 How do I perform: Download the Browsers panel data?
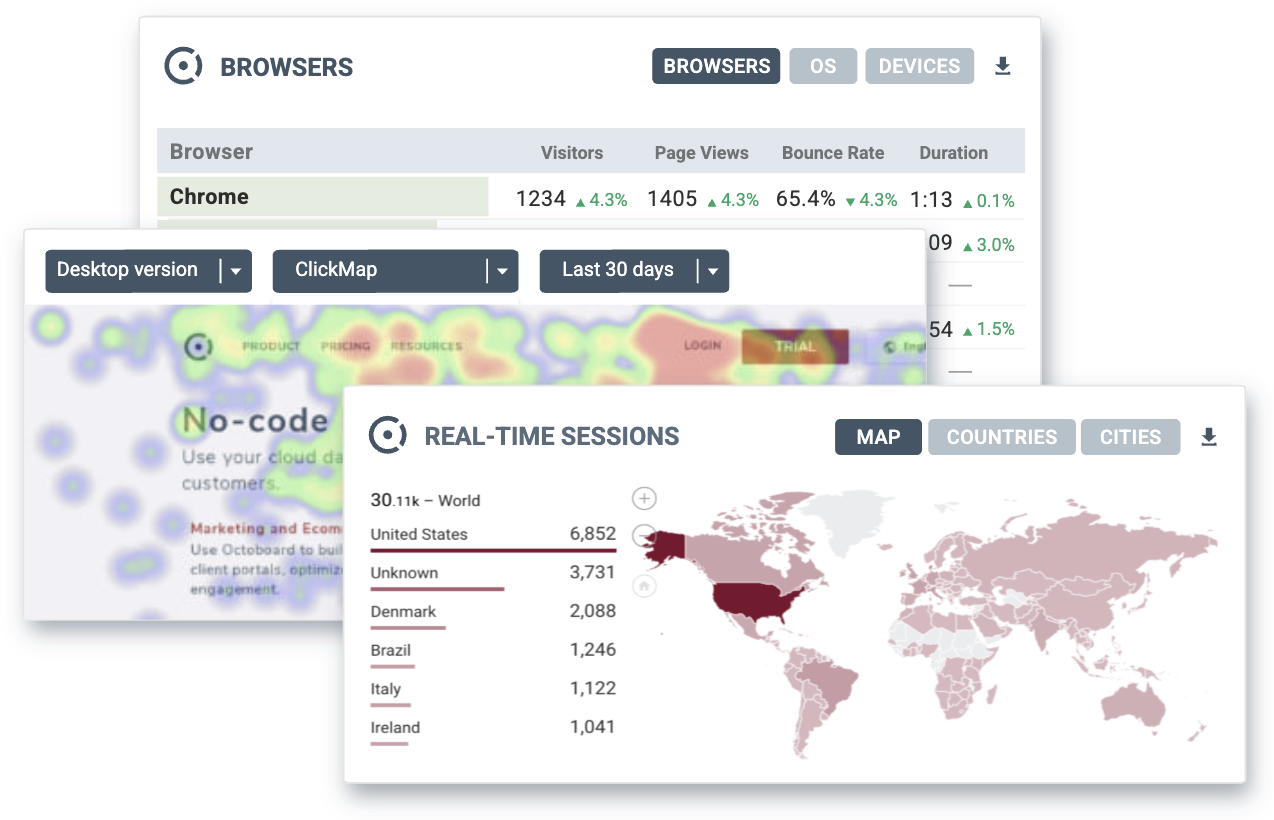[x=1002, y=66]
